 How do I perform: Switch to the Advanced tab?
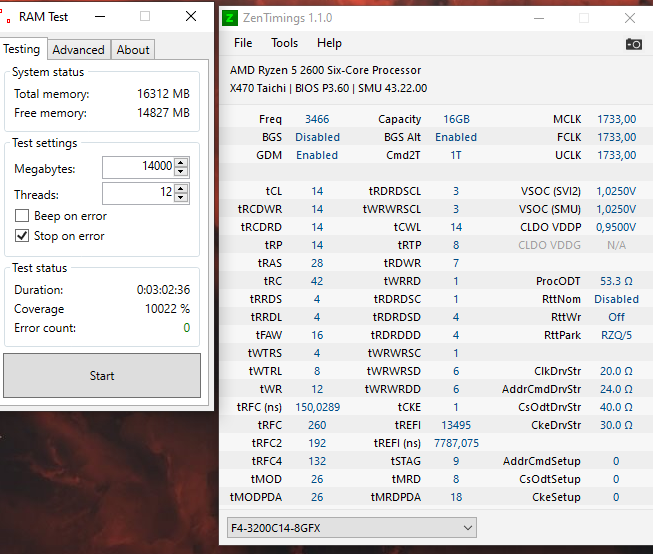(x=78, y=50)
